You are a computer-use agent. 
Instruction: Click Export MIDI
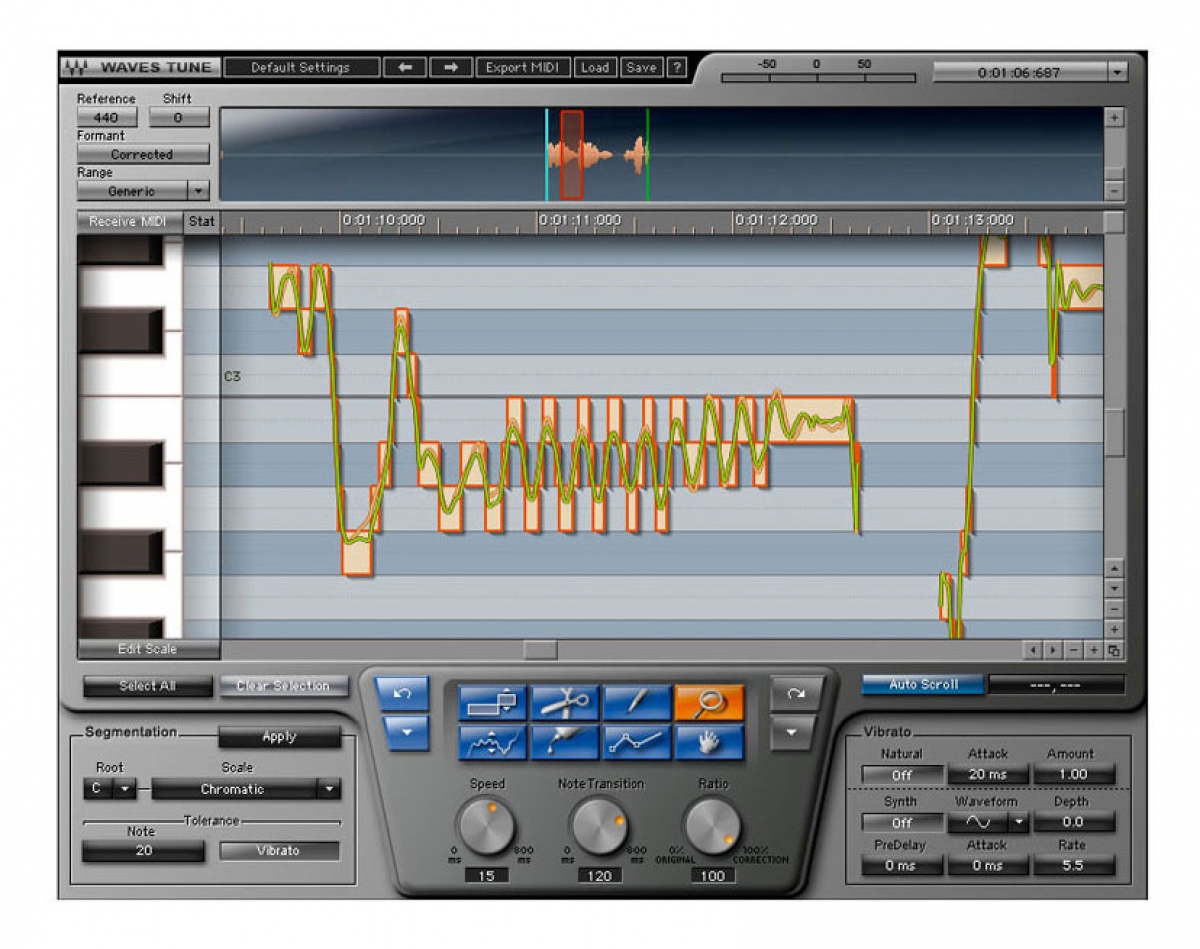522,68
